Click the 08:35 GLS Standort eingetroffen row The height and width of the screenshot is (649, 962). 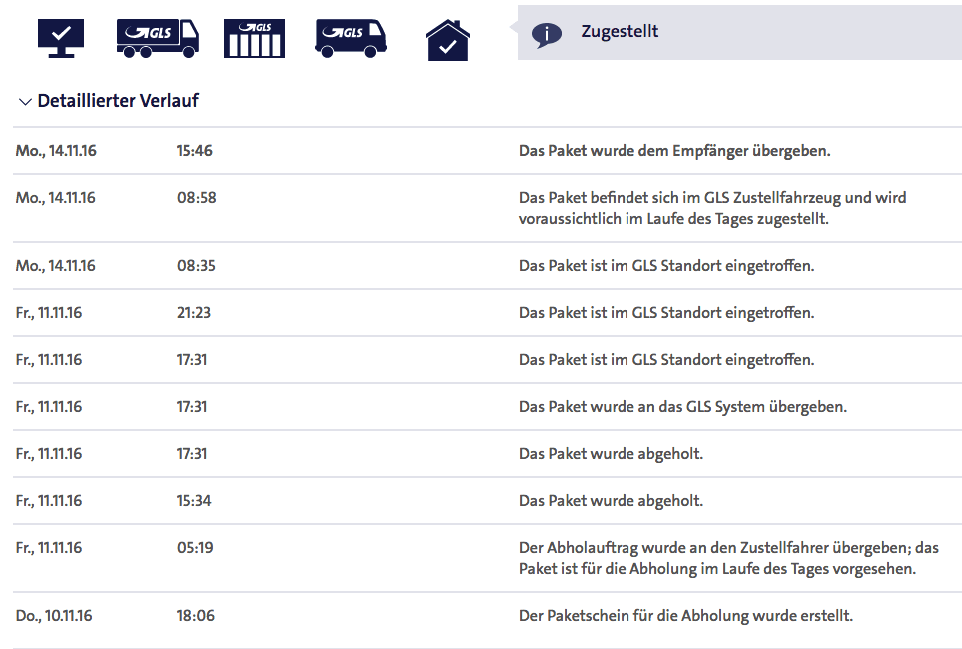pyautogui.click(x=487, y=266)
